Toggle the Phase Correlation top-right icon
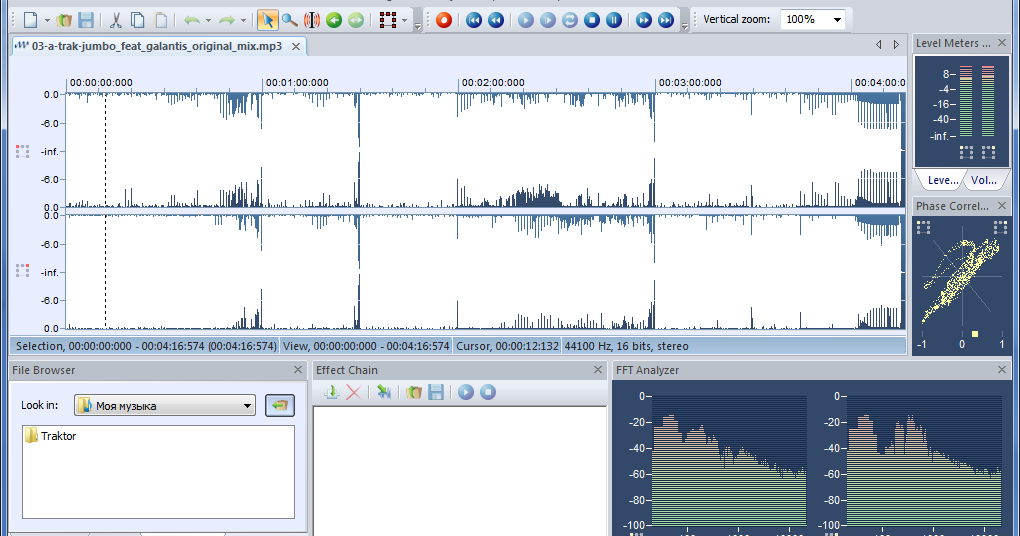The height and width of the screenshot is (536, 1020). [1000, 227]
